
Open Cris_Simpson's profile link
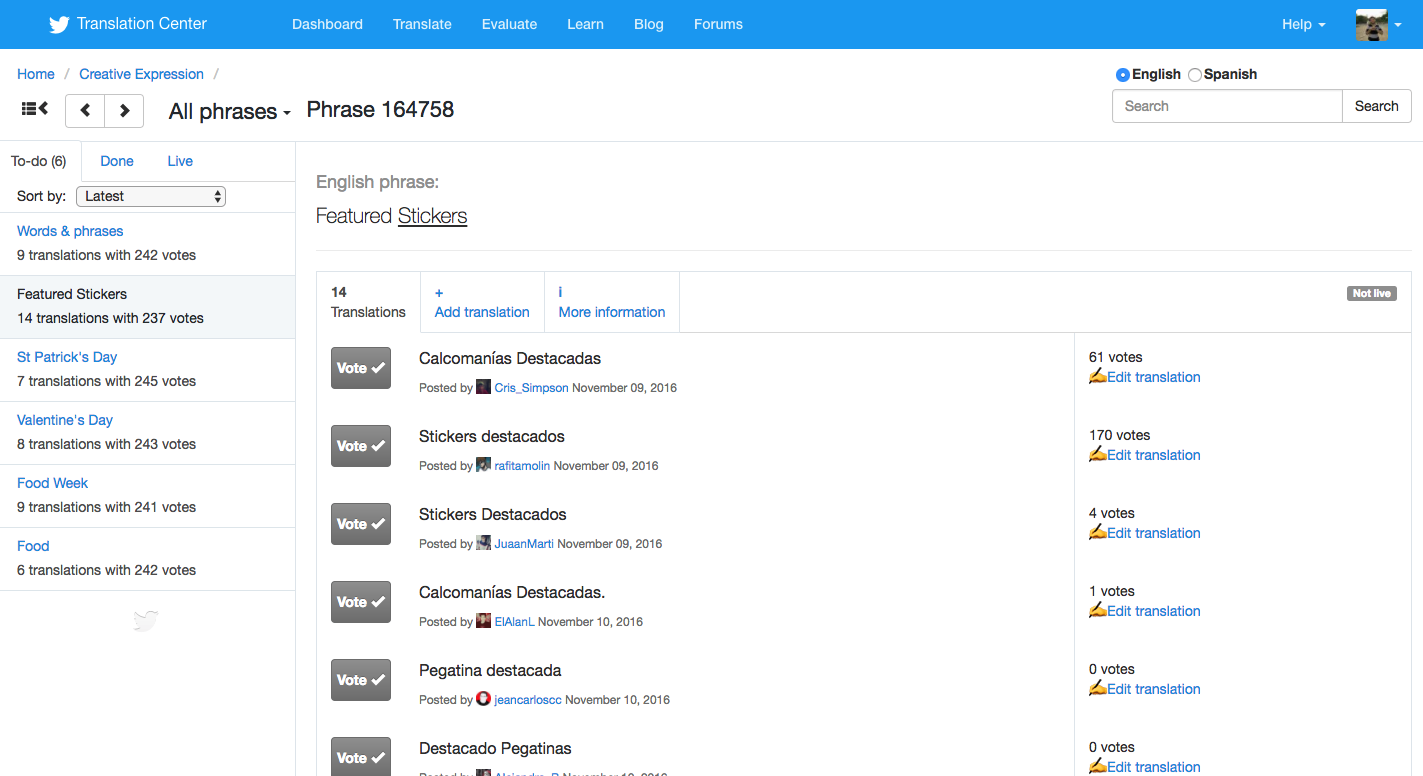531,388
